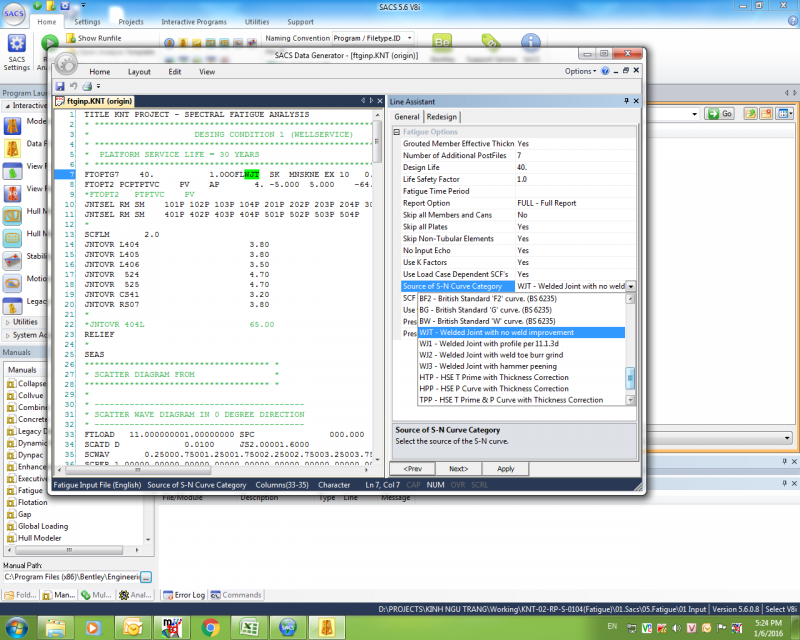
Task: Expand the System A section in sidebar
Action: coord(8,335)
